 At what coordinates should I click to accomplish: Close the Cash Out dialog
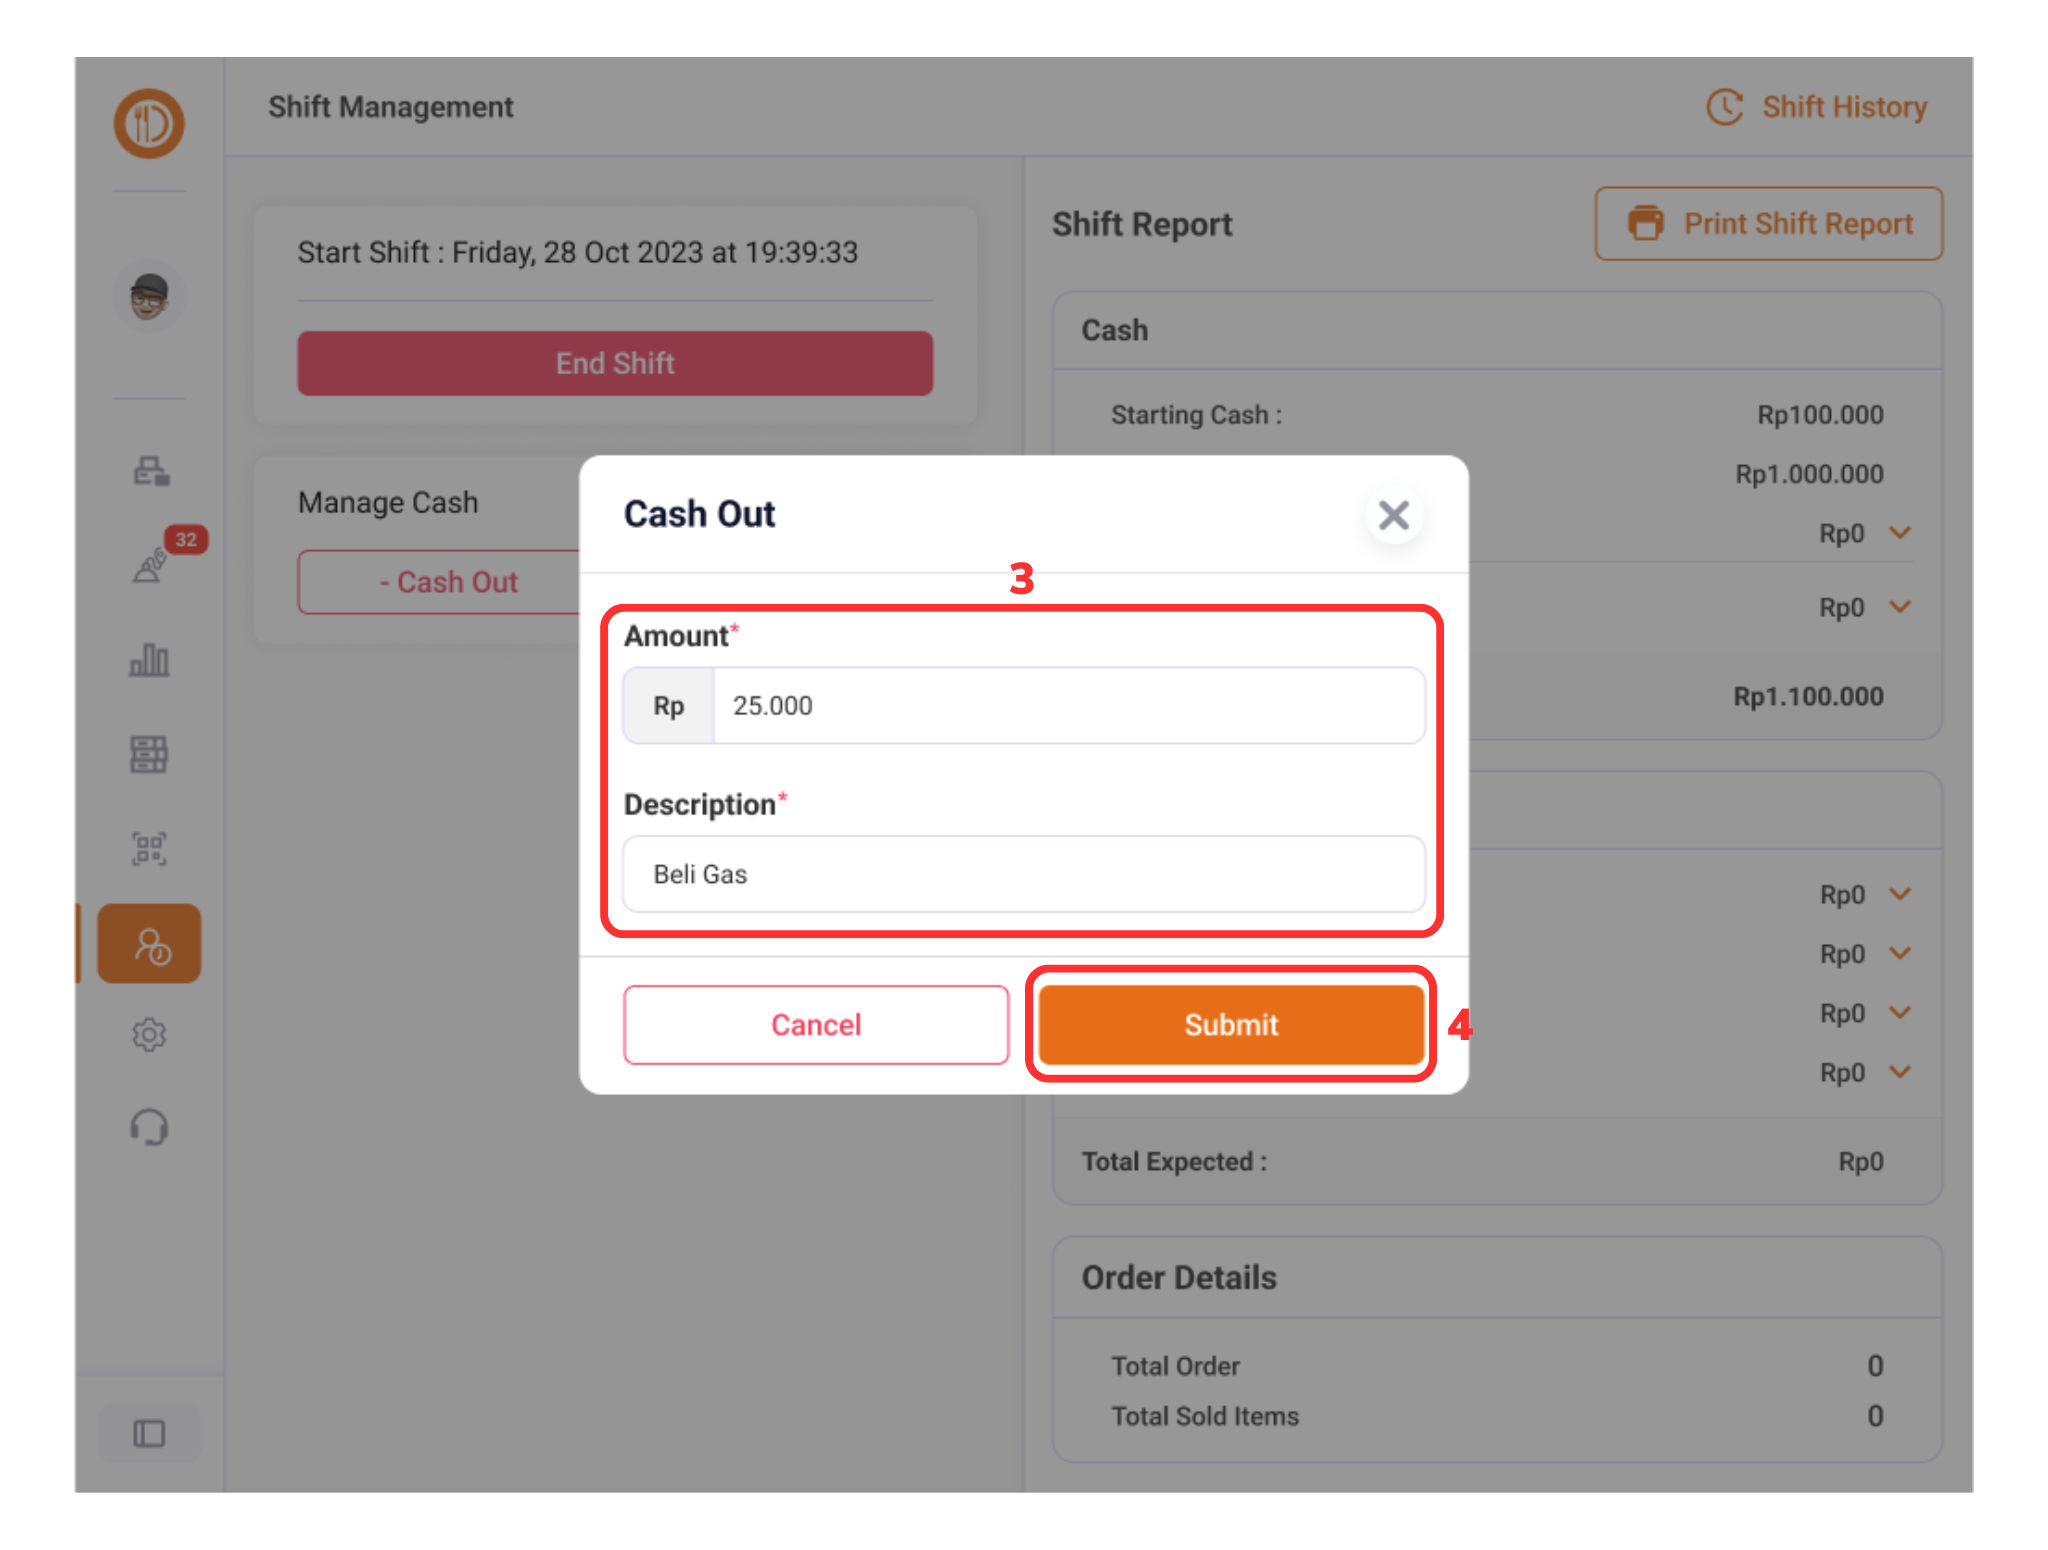point(1393,515)
